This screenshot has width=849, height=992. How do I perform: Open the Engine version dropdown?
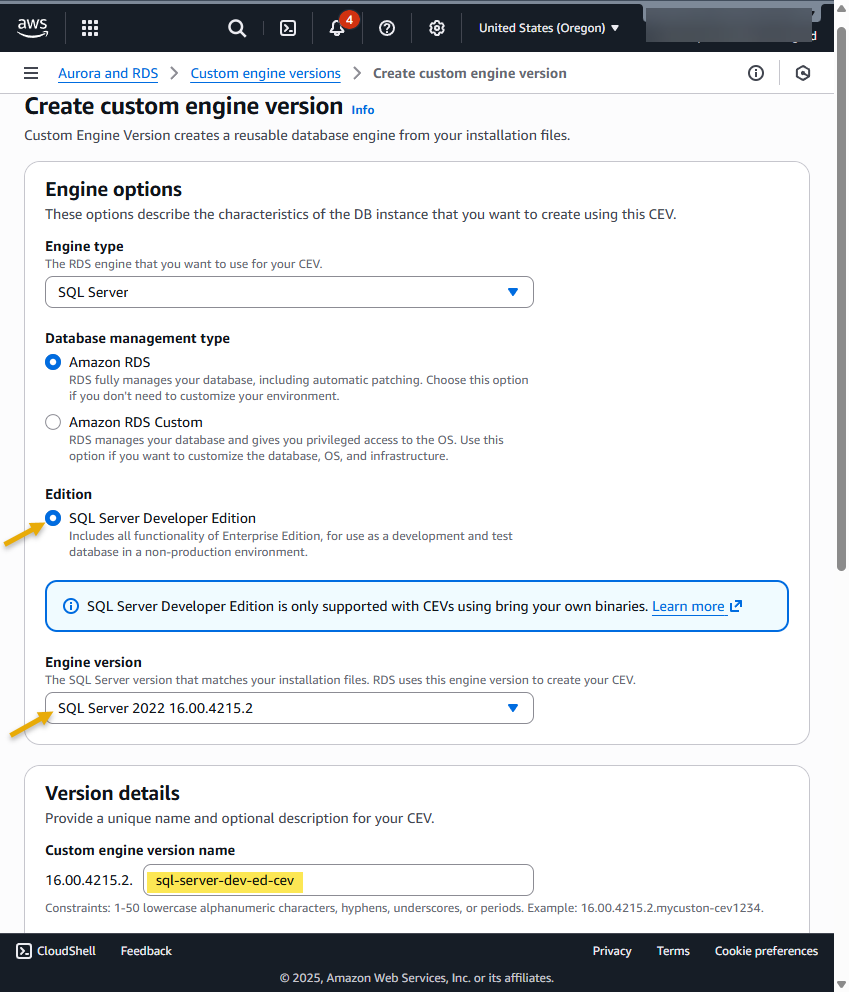[x=289, y=708]
